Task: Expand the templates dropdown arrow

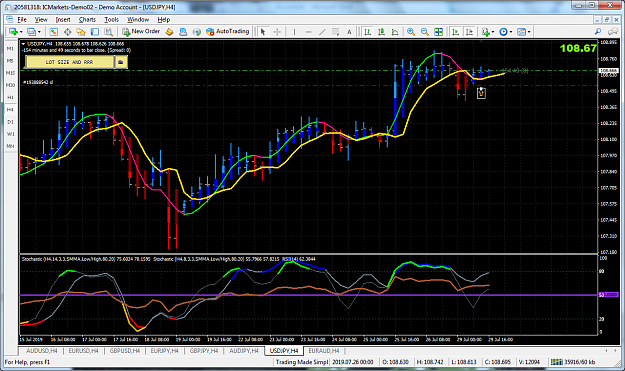Action: pos(529,32)
